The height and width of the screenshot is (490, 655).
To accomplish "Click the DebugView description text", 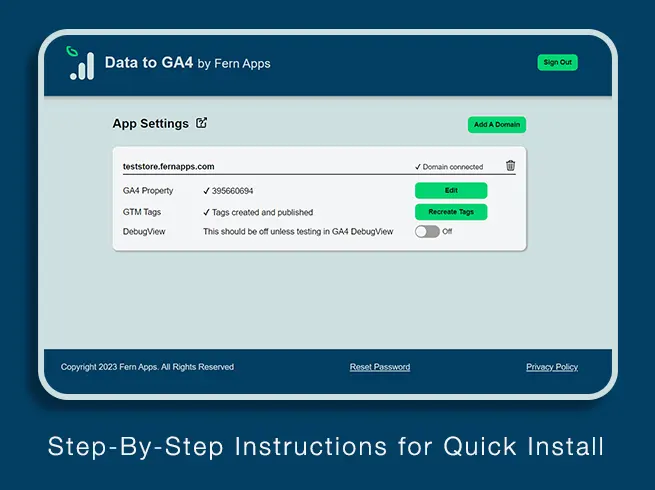I will tap(298, 231).
